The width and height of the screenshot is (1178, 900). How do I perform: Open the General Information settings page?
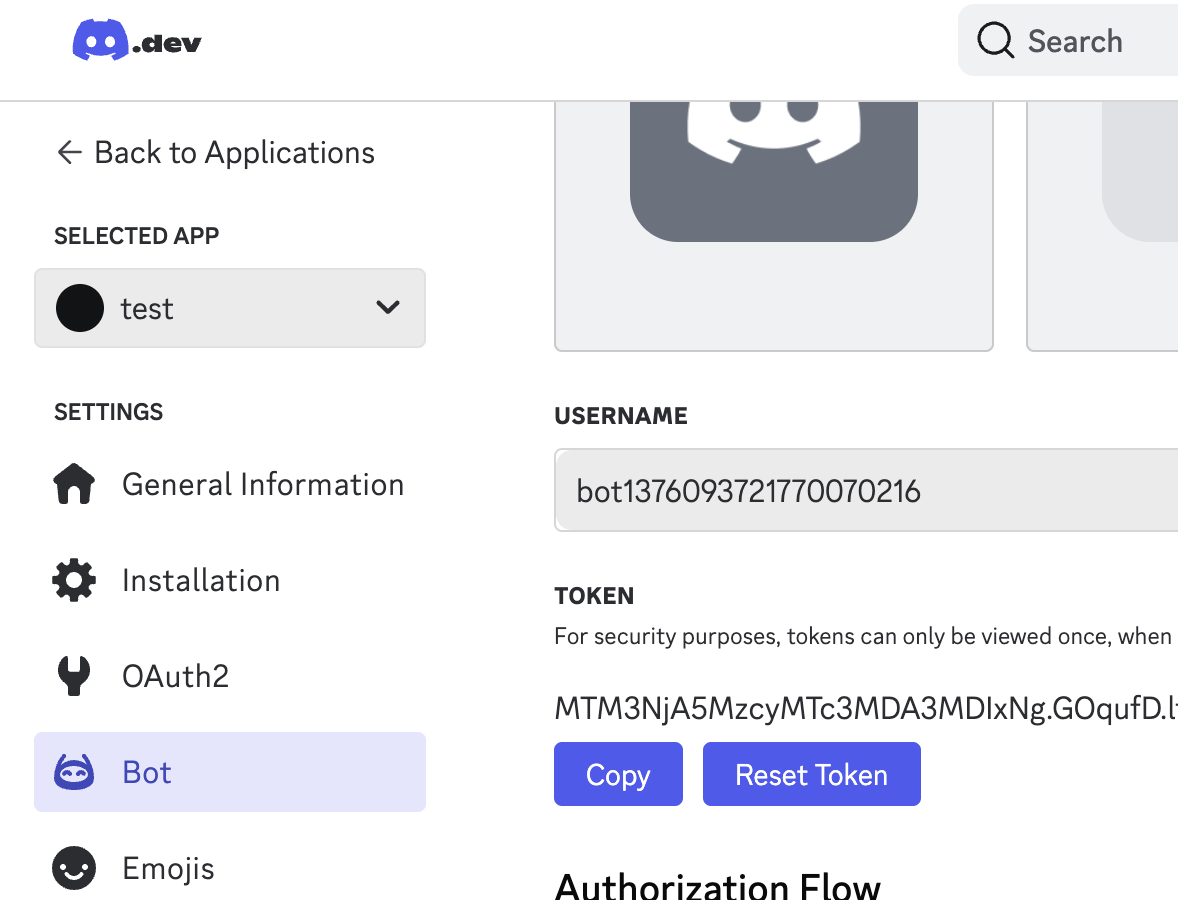tap(262, 485)
